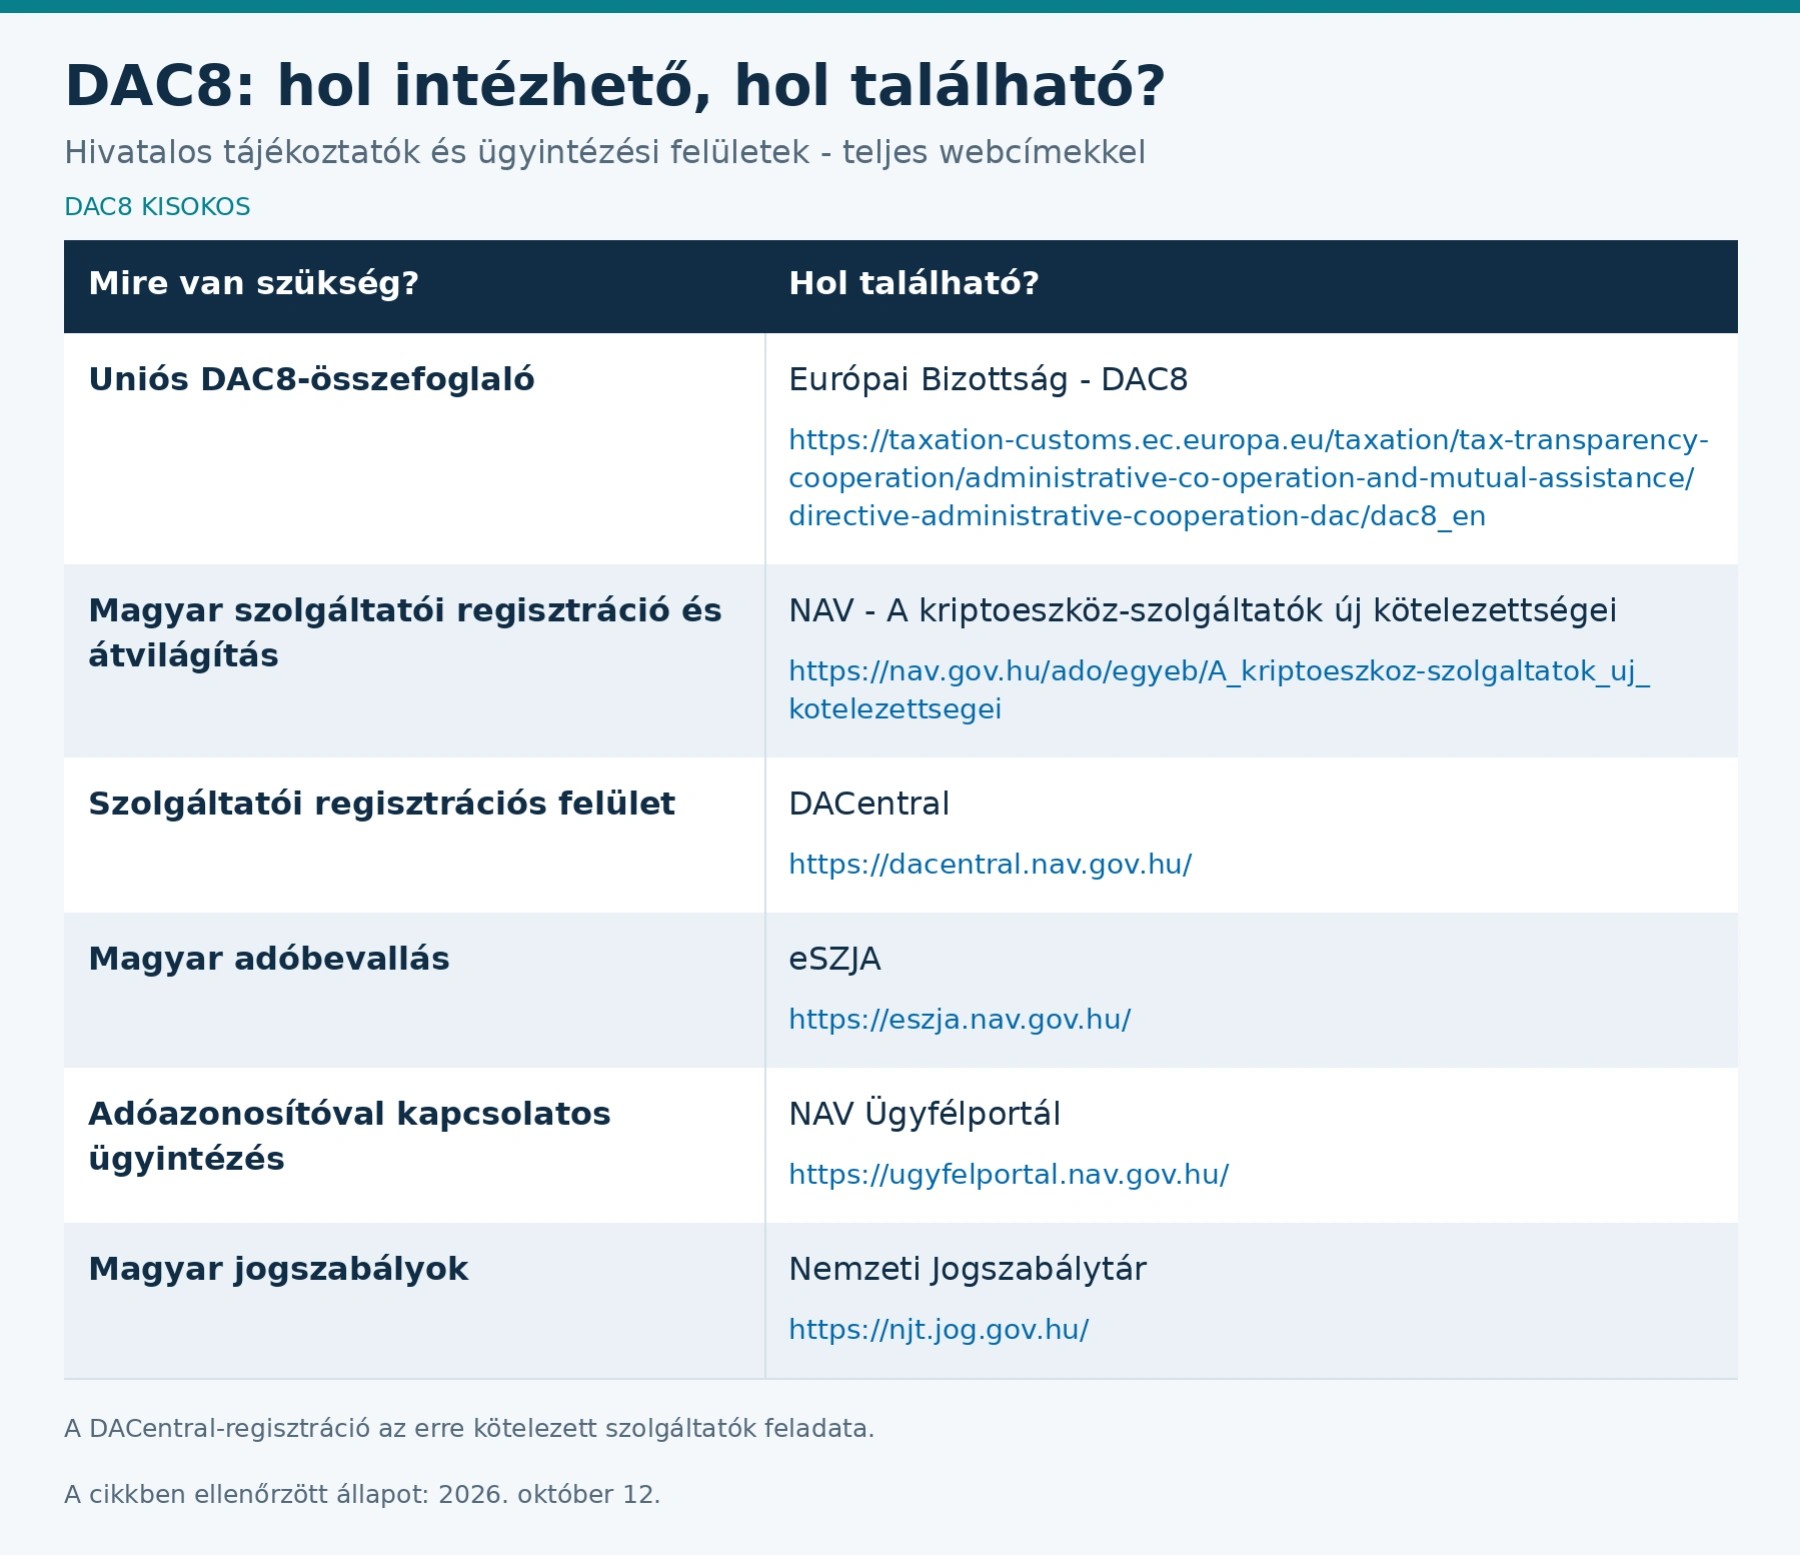The width and height of the screenshot is (1800, 1555).
Task: Select 'Magyar szolgáltatói regisztráció és átvilágítás' cell
Action: tap(414, 660)
